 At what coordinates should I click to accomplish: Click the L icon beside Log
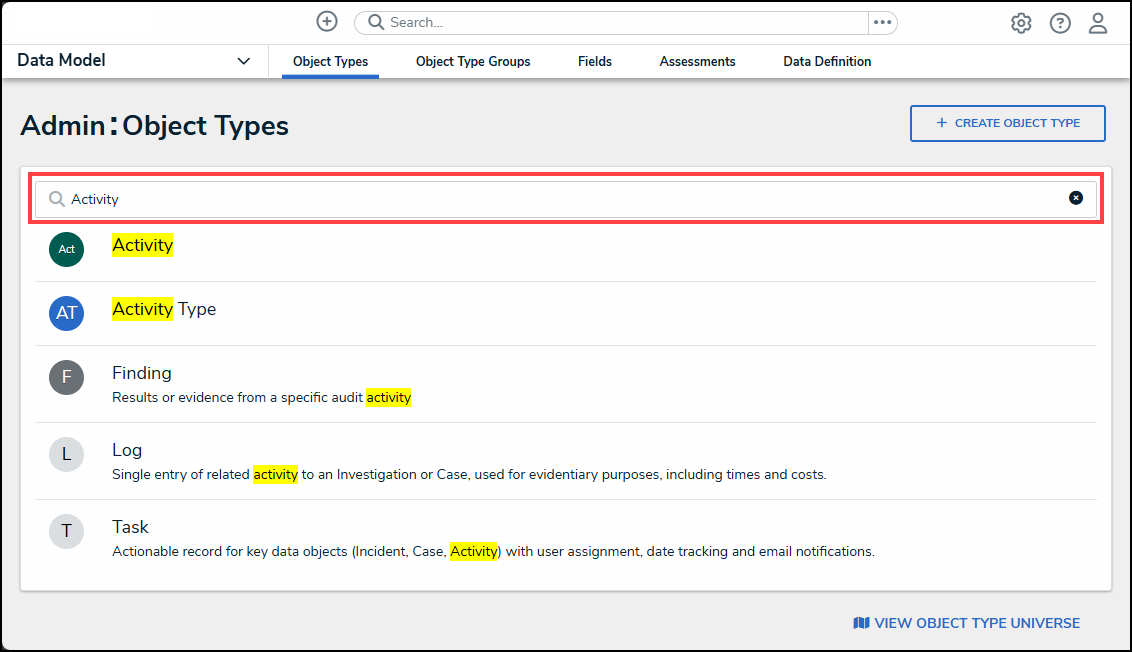coord(66,454)
